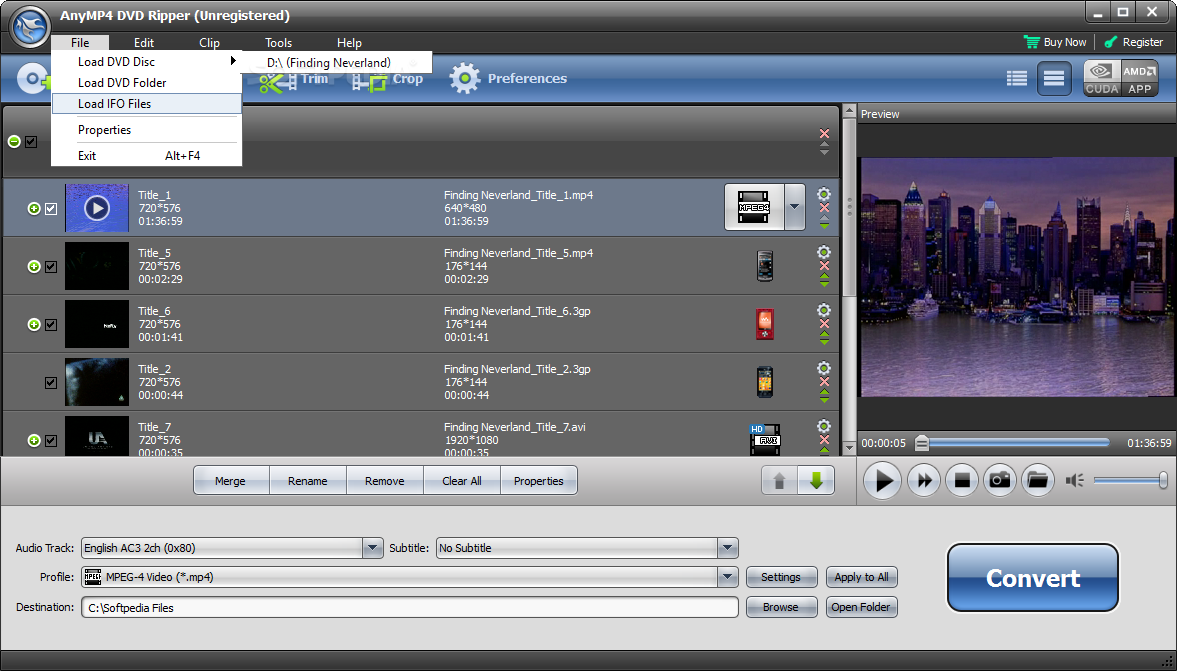Image resolution: width=1177 pixels, height=671 pixels.
Task: Open Preferences gear in toolbar
Action: 464,78
